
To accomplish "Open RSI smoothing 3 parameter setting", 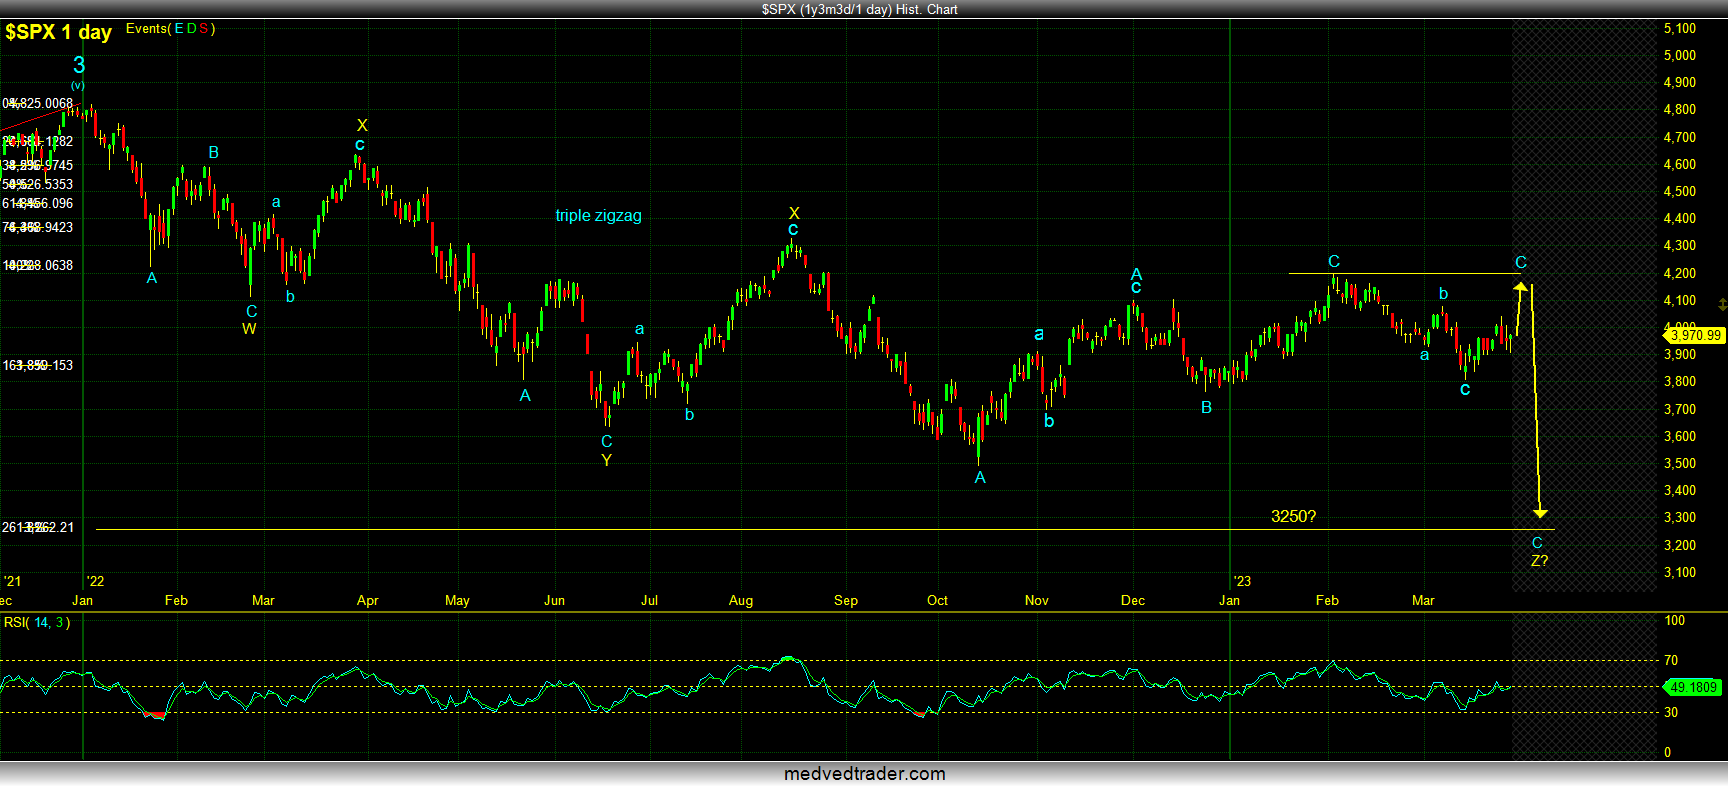I will tap(59, 623).
